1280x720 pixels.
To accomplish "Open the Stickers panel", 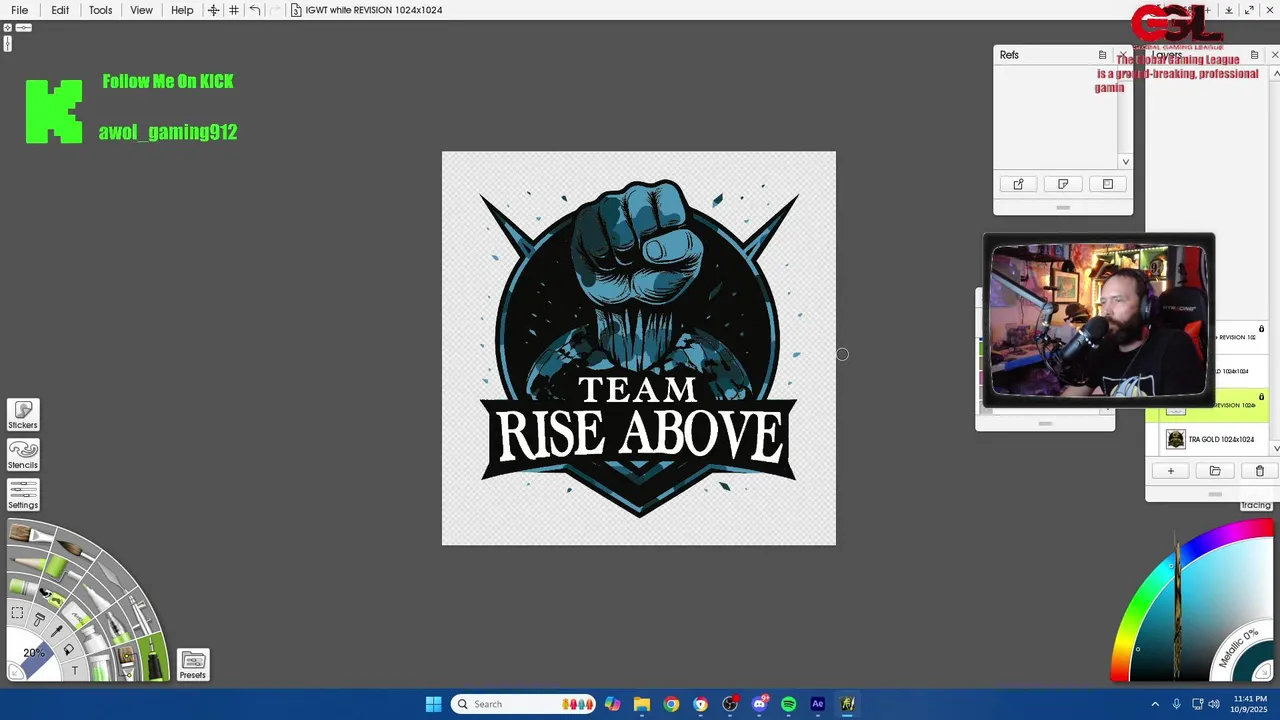I will (23, 415).
